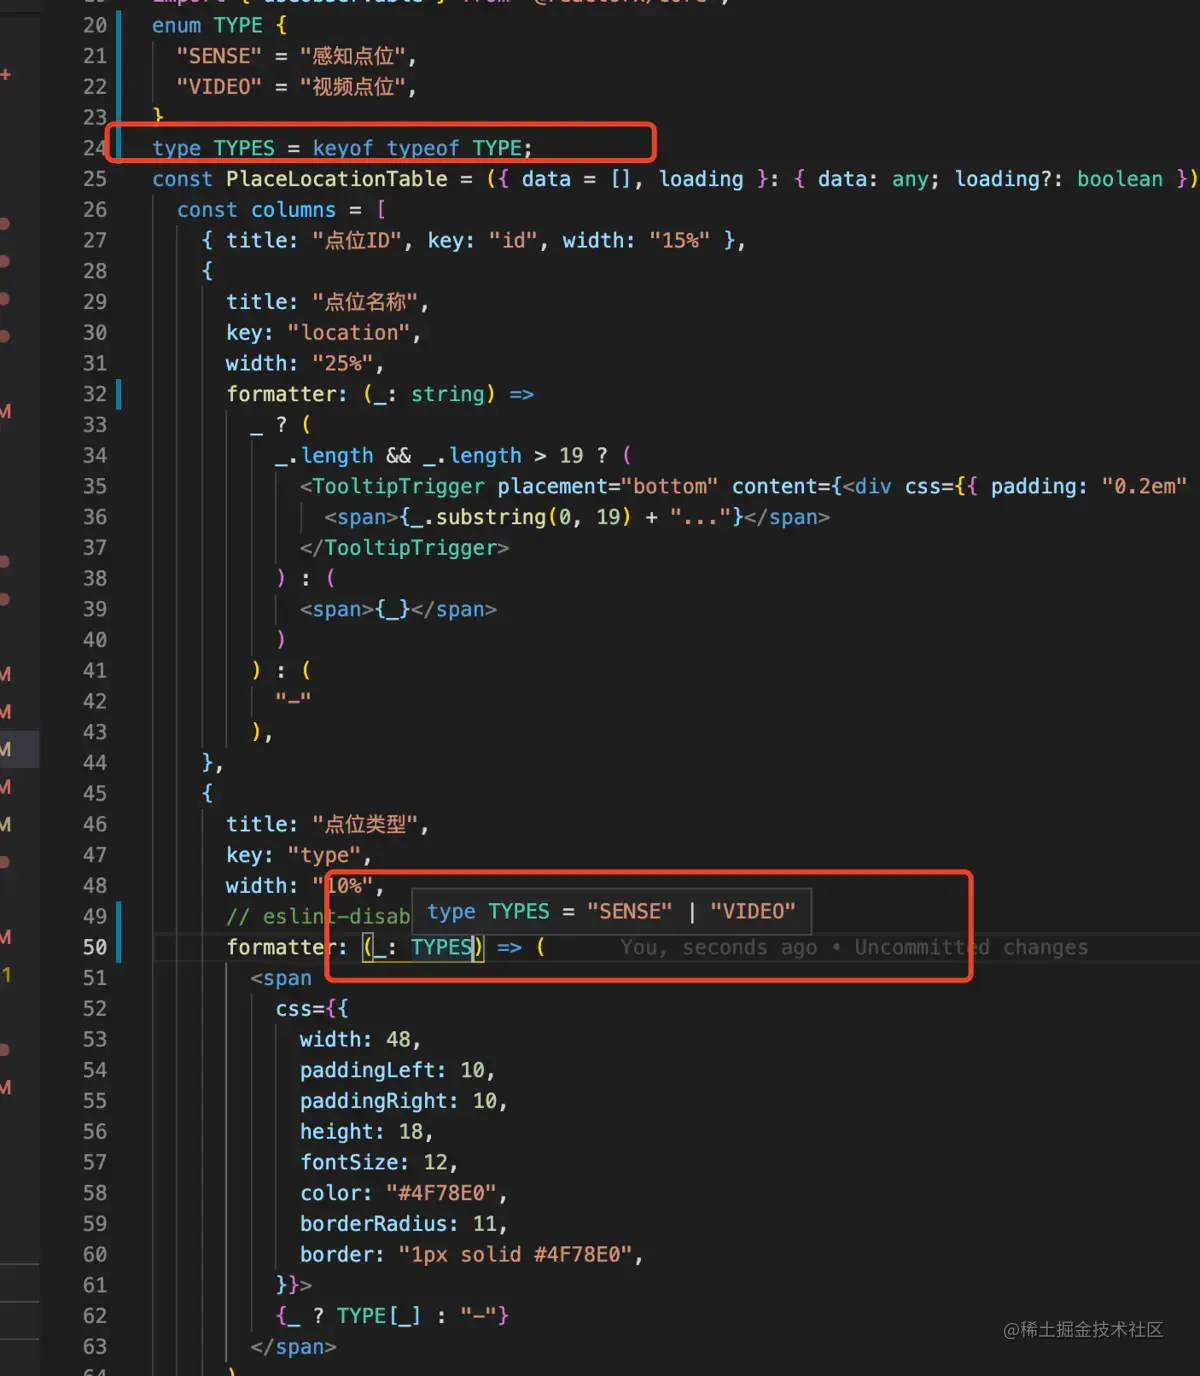Click the teal change bar beside line 50
The image size is (1200, 1376).
pos(118,947)
